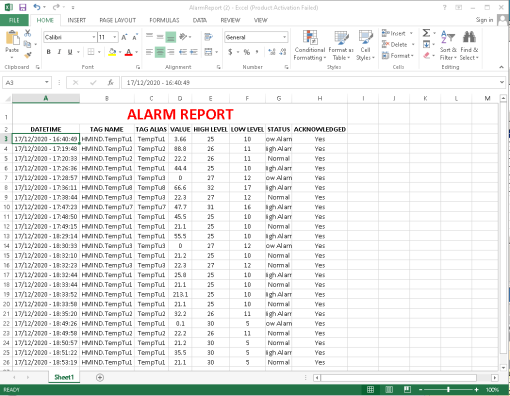The height and width of the screenshot is (396, 510).
Task: Save the workbook with the floppy disk icon
Action: 22,7
